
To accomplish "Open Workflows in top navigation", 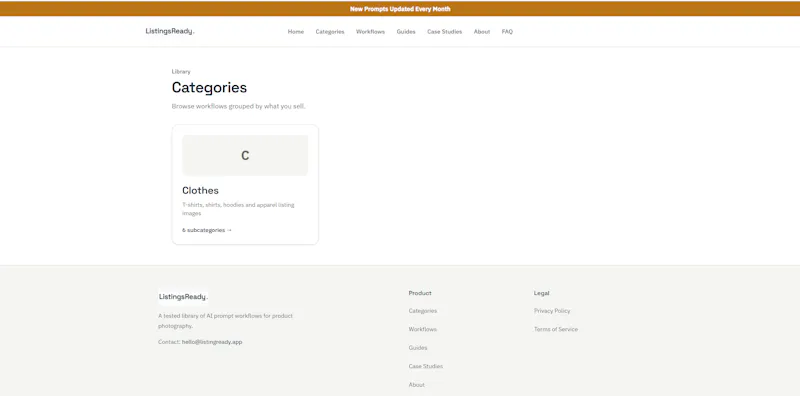I will click(x=370, y=32).
